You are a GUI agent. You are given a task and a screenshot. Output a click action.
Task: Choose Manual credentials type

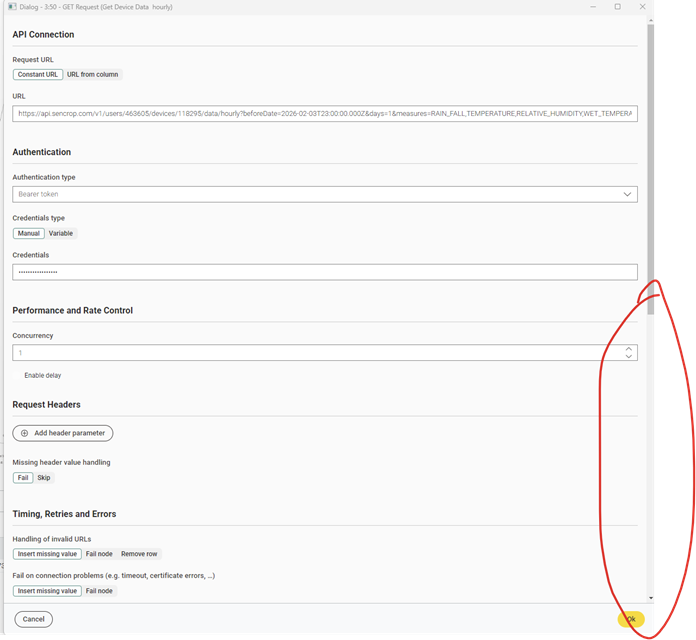[x=29, y=233]
